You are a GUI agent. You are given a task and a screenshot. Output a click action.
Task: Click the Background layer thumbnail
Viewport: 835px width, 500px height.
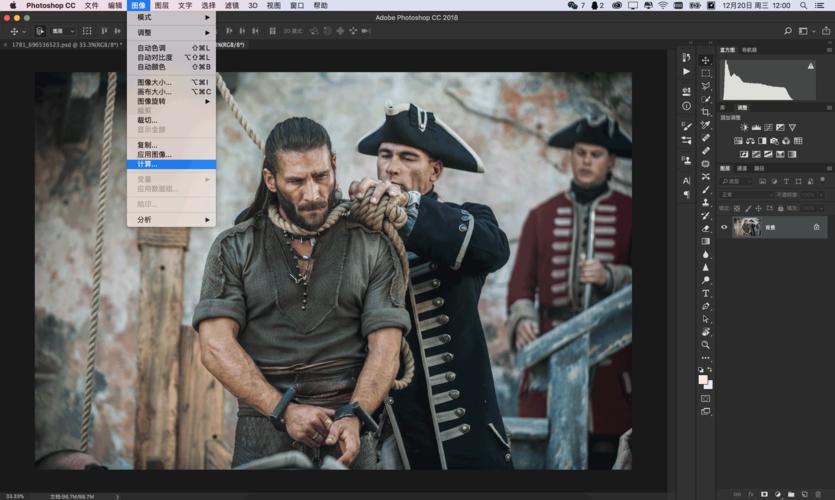pos(747,227)
